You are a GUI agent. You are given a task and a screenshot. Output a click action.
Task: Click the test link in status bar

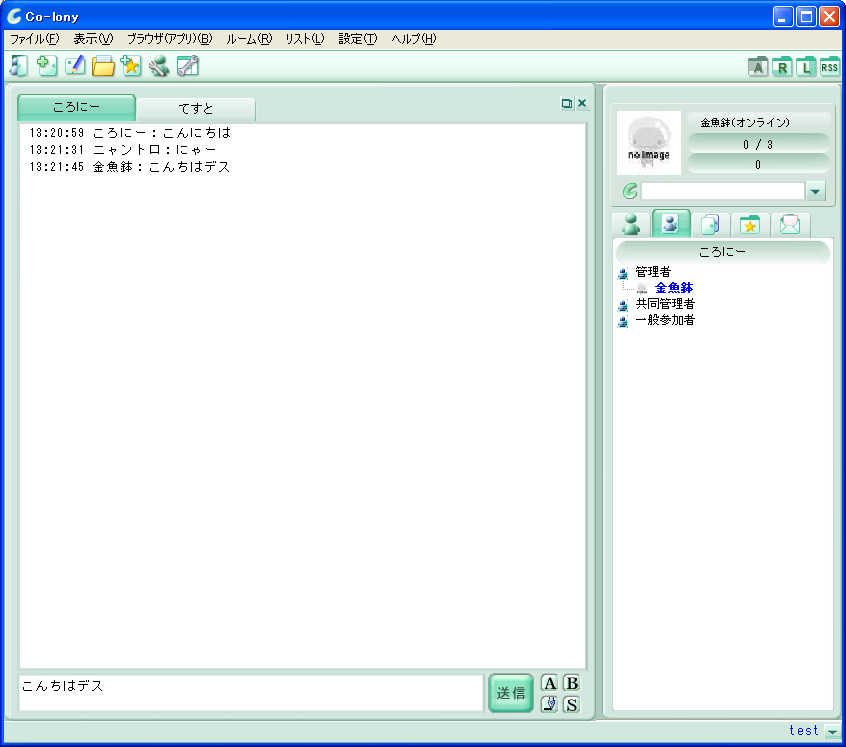coord(803,730)
